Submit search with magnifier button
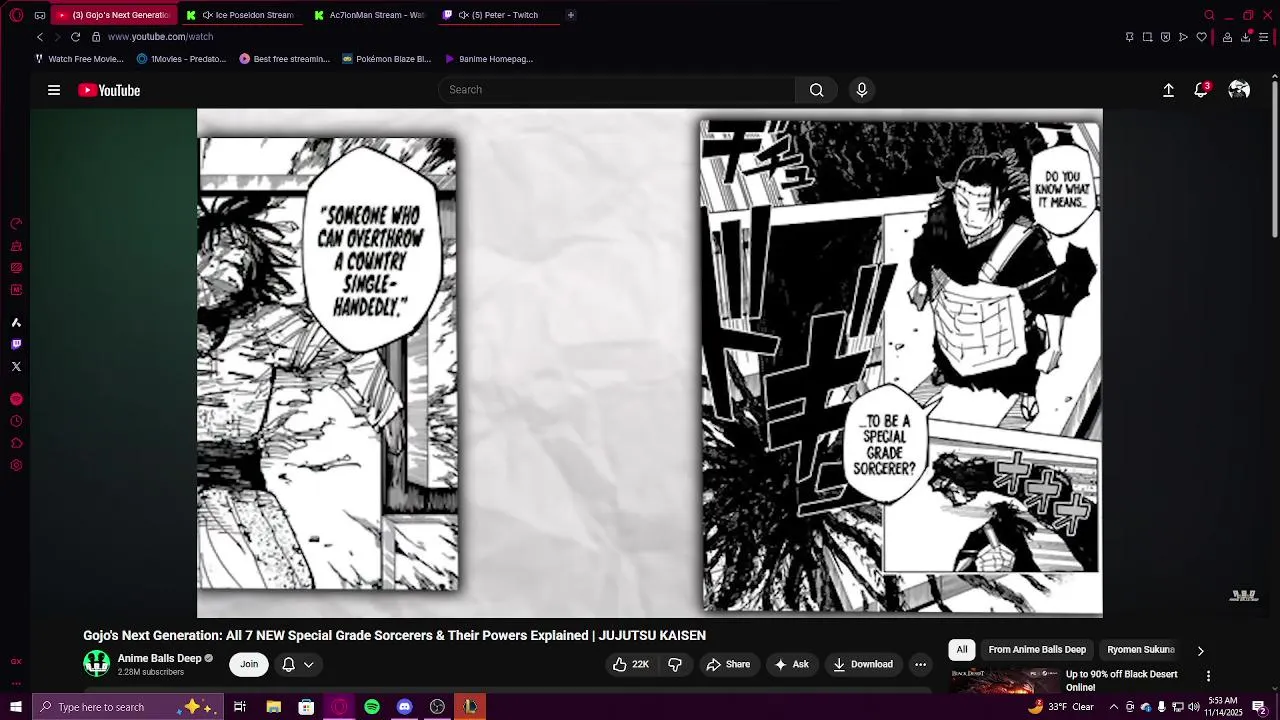 tap(817, 90)
